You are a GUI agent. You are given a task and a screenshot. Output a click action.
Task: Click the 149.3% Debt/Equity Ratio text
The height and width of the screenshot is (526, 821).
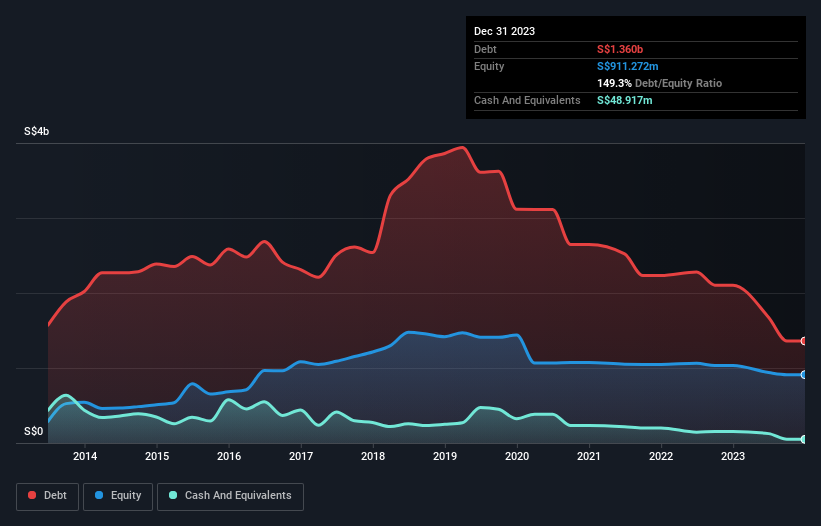coord(659,83)
